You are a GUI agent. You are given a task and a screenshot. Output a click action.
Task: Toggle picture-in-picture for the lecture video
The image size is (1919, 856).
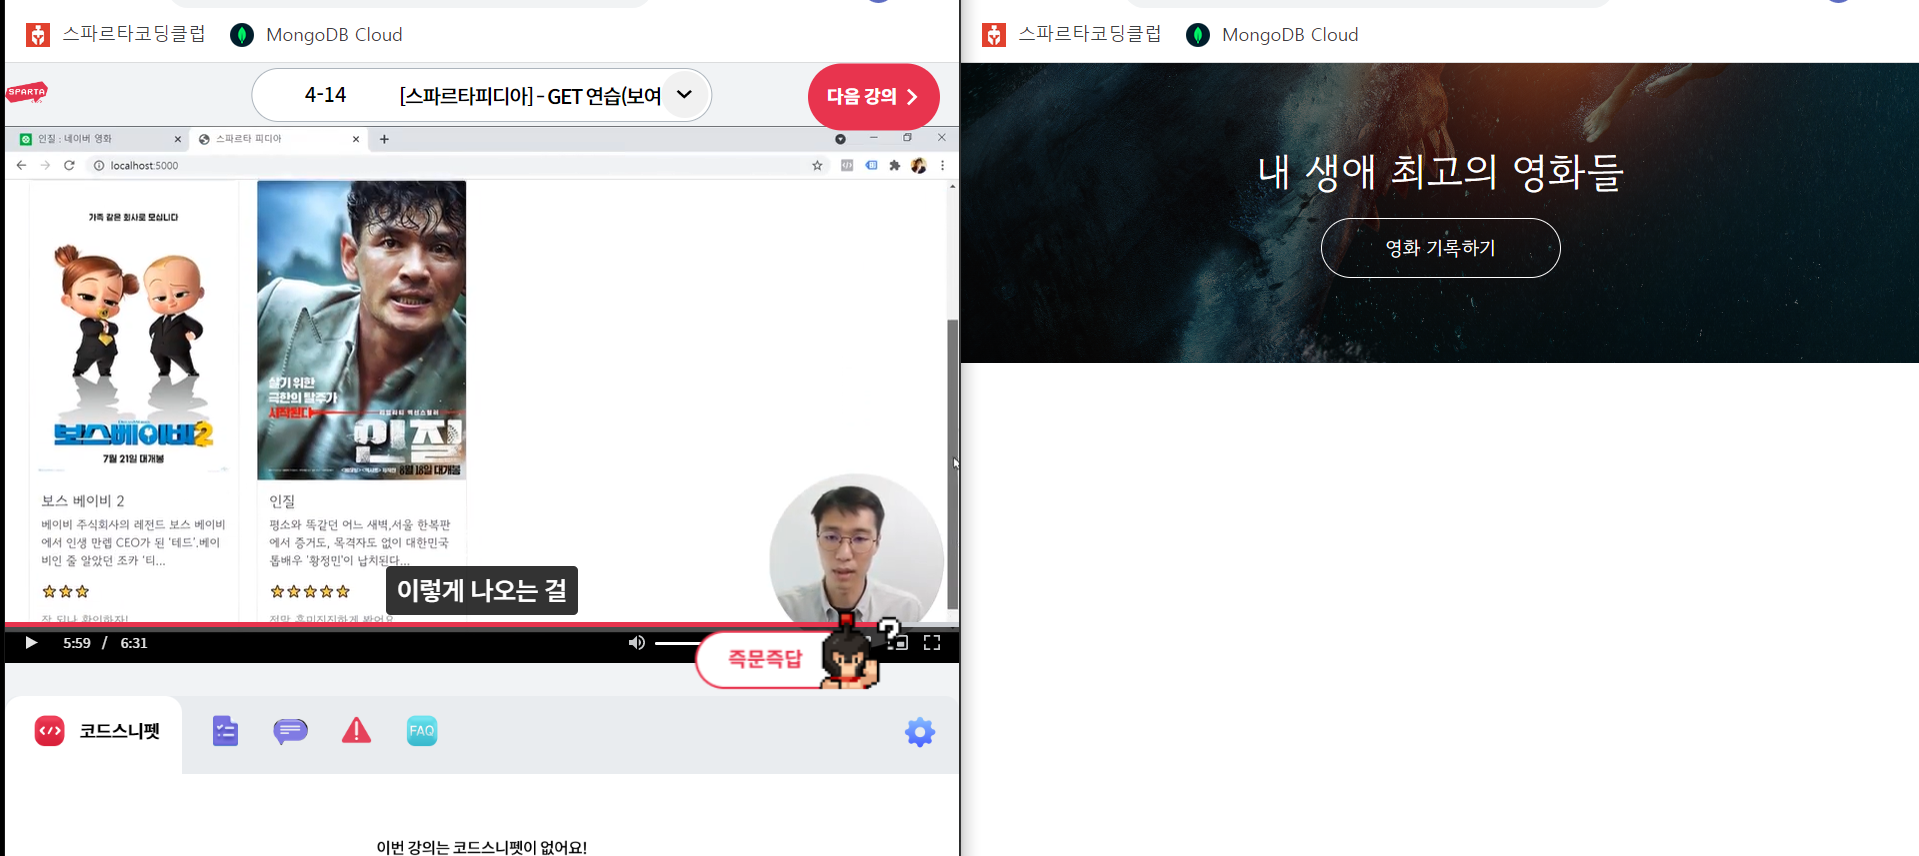click(x=898, y=643)
